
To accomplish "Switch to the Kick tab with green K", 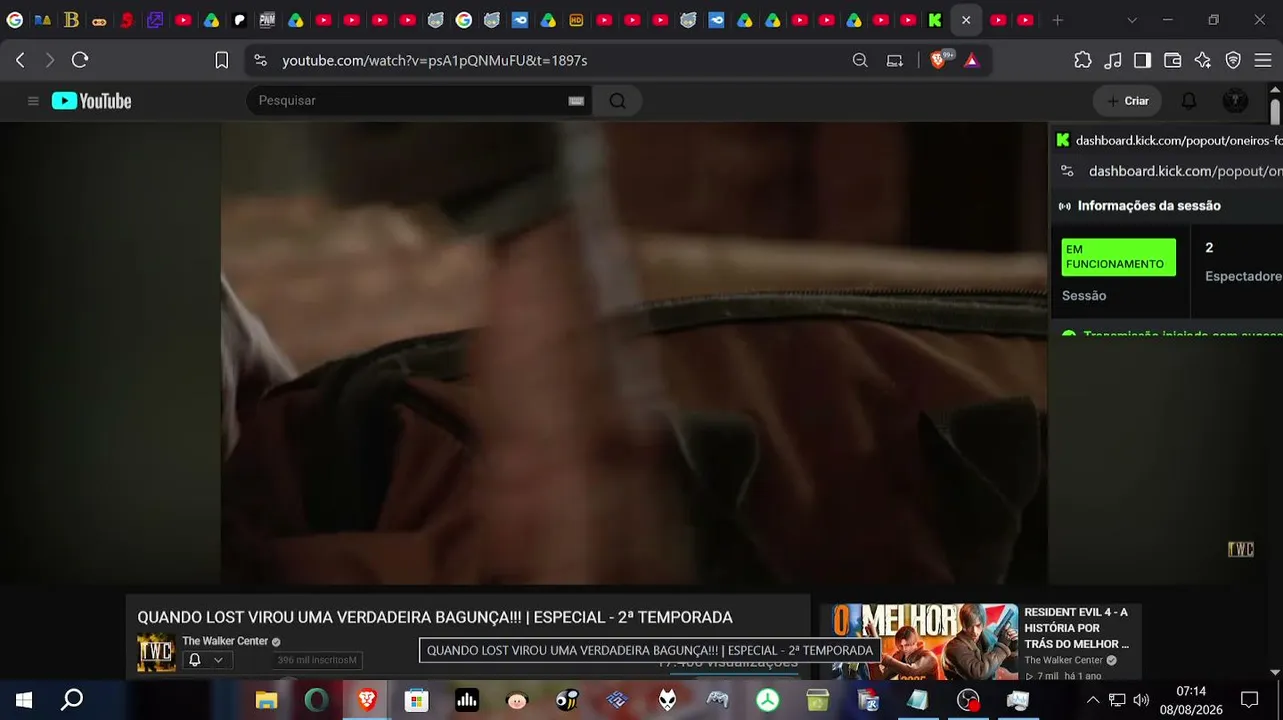I will click(935, 20).
